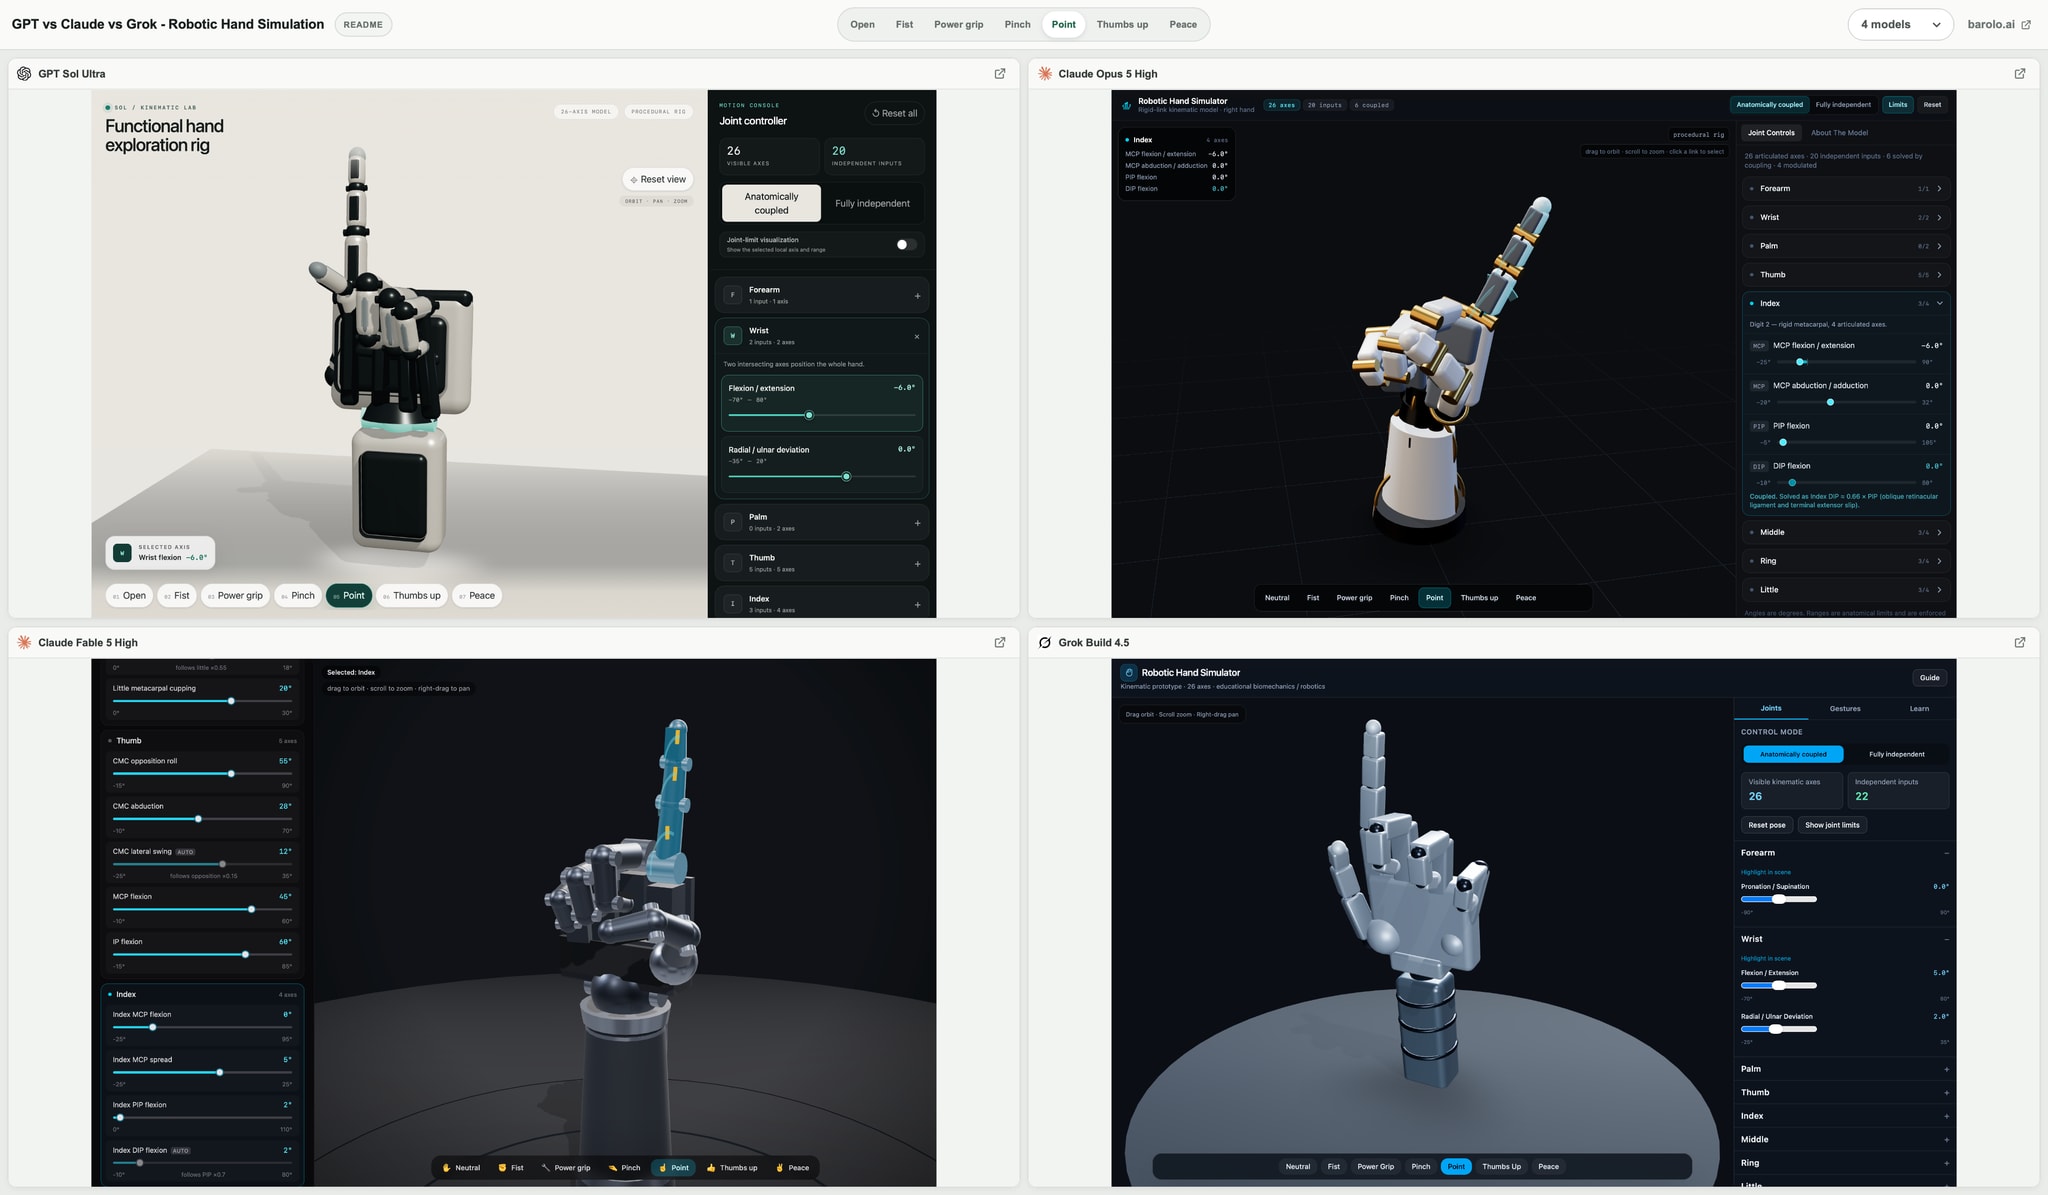Click Reset view on GPT Sol Ultra viewport
The image size is (2048, 1195).
[658, 179]
